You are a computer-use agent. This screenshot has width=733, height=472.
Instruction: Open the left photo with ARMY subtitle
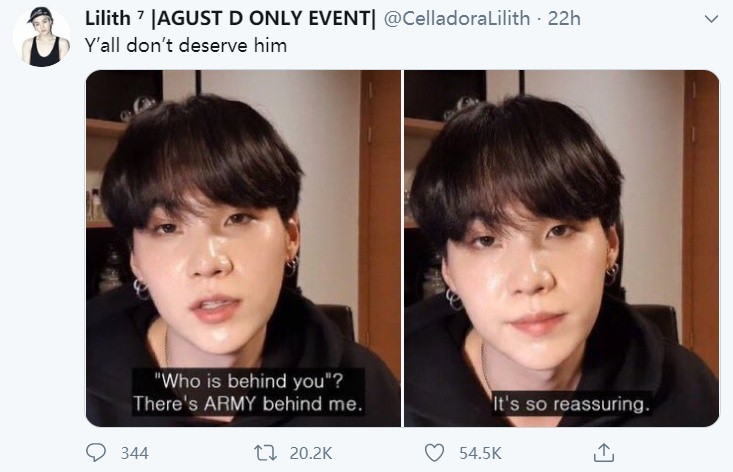243,248
